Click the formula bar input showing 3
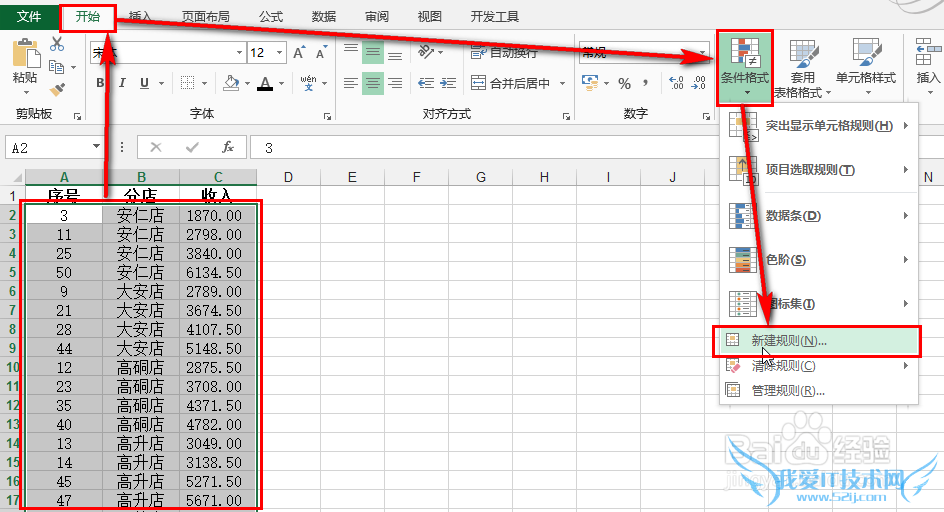Viewport: 944px width, 512px height. coord(482,148)
